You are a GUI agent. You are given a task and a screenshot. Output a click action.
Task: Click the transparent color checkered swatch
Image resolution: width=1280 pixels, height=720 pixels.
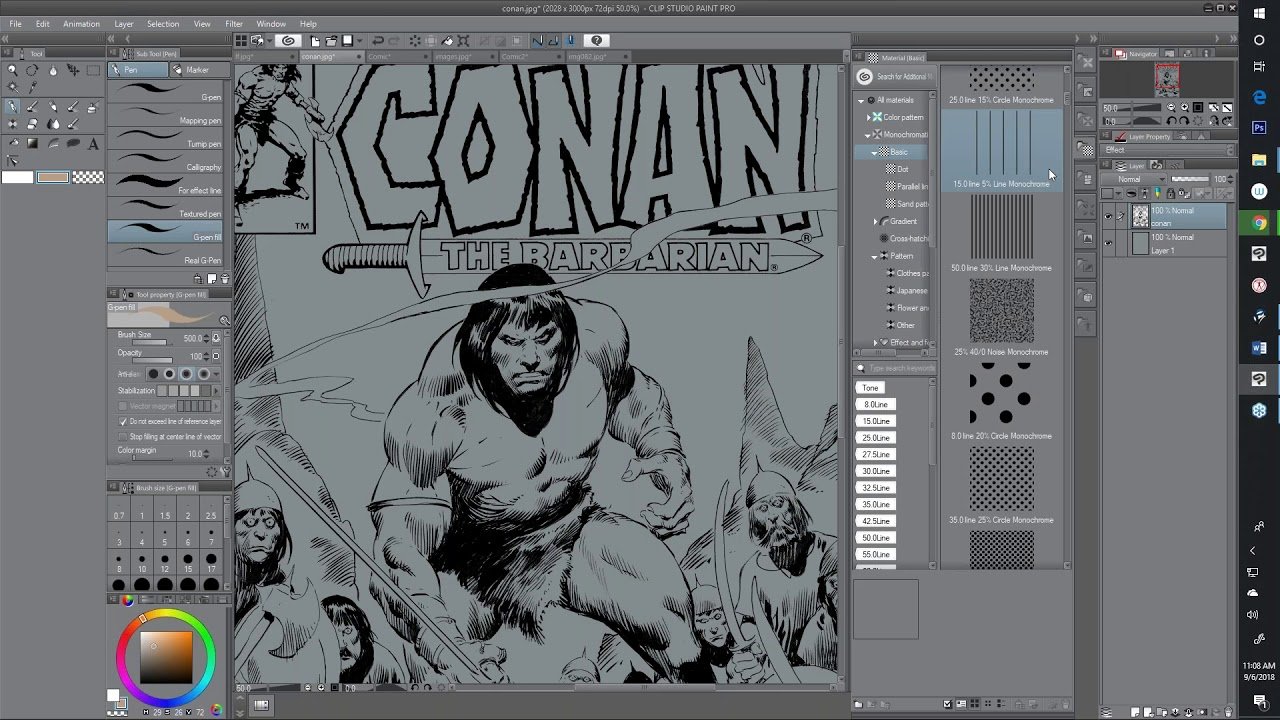88,177
